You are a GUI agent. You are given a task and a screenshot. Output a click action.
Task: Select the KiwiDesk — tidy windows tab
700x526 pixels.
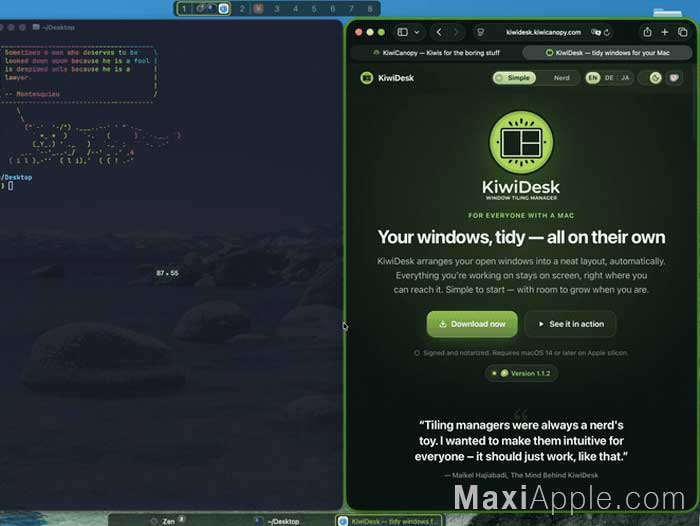click(x=608, y=53)
